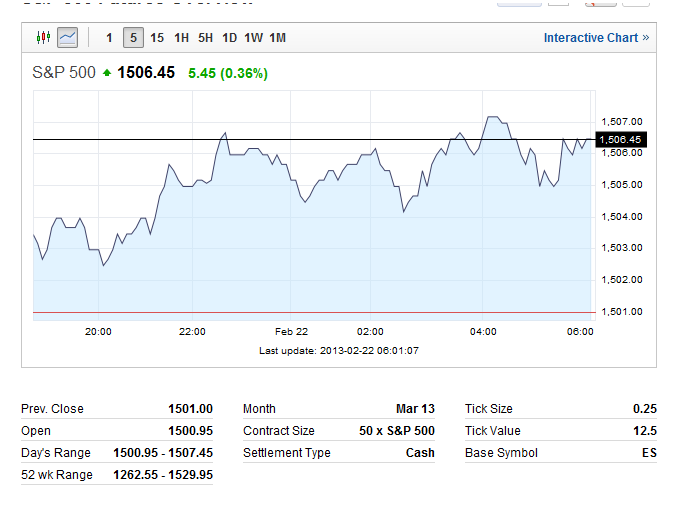The image size is (677, 521).
Task: Switch to candlestick chart type
Action: pos(42,38)
